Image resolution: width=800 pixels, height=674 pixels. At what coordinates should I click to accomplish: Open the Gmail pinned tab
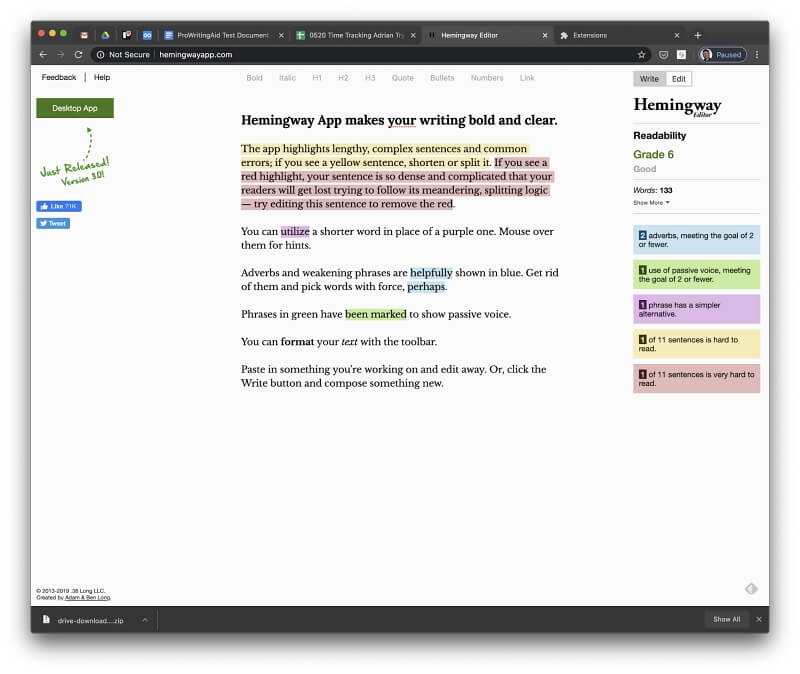pyautogui.click(x=84, y=35)
